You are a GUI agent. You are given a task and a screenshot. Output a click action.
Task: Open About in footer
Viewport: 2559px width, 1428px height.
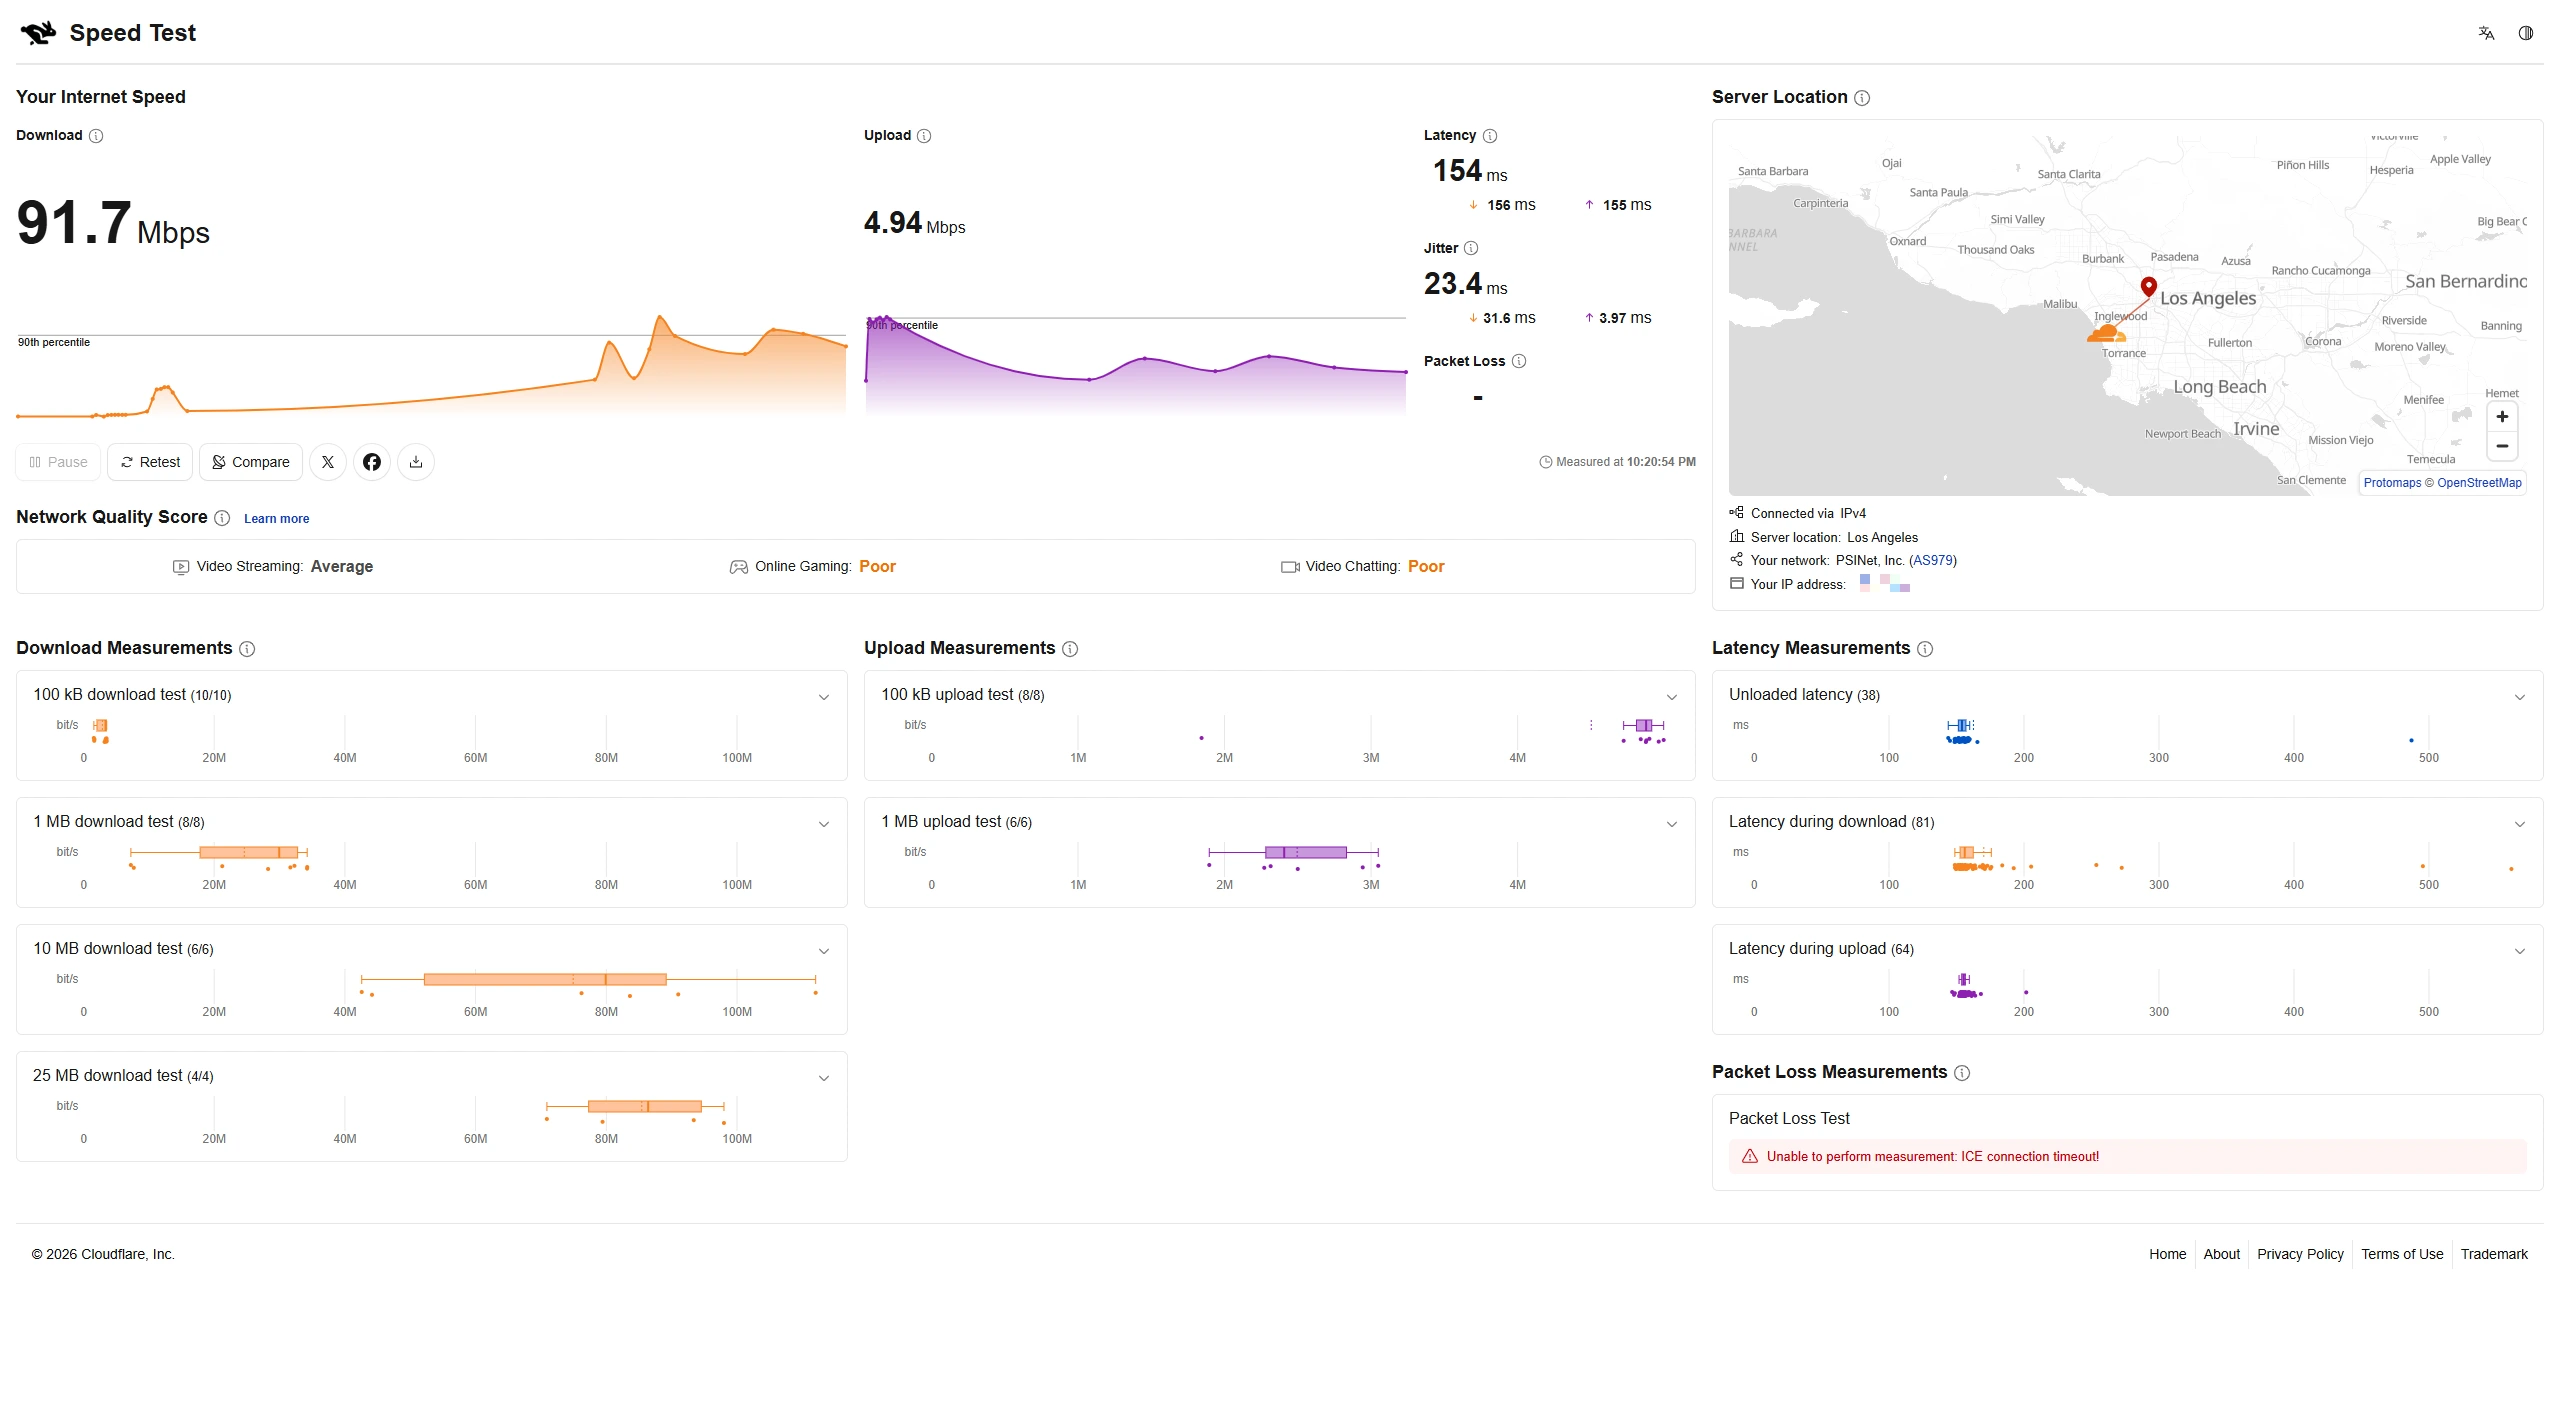(x=2221, y=1255)
